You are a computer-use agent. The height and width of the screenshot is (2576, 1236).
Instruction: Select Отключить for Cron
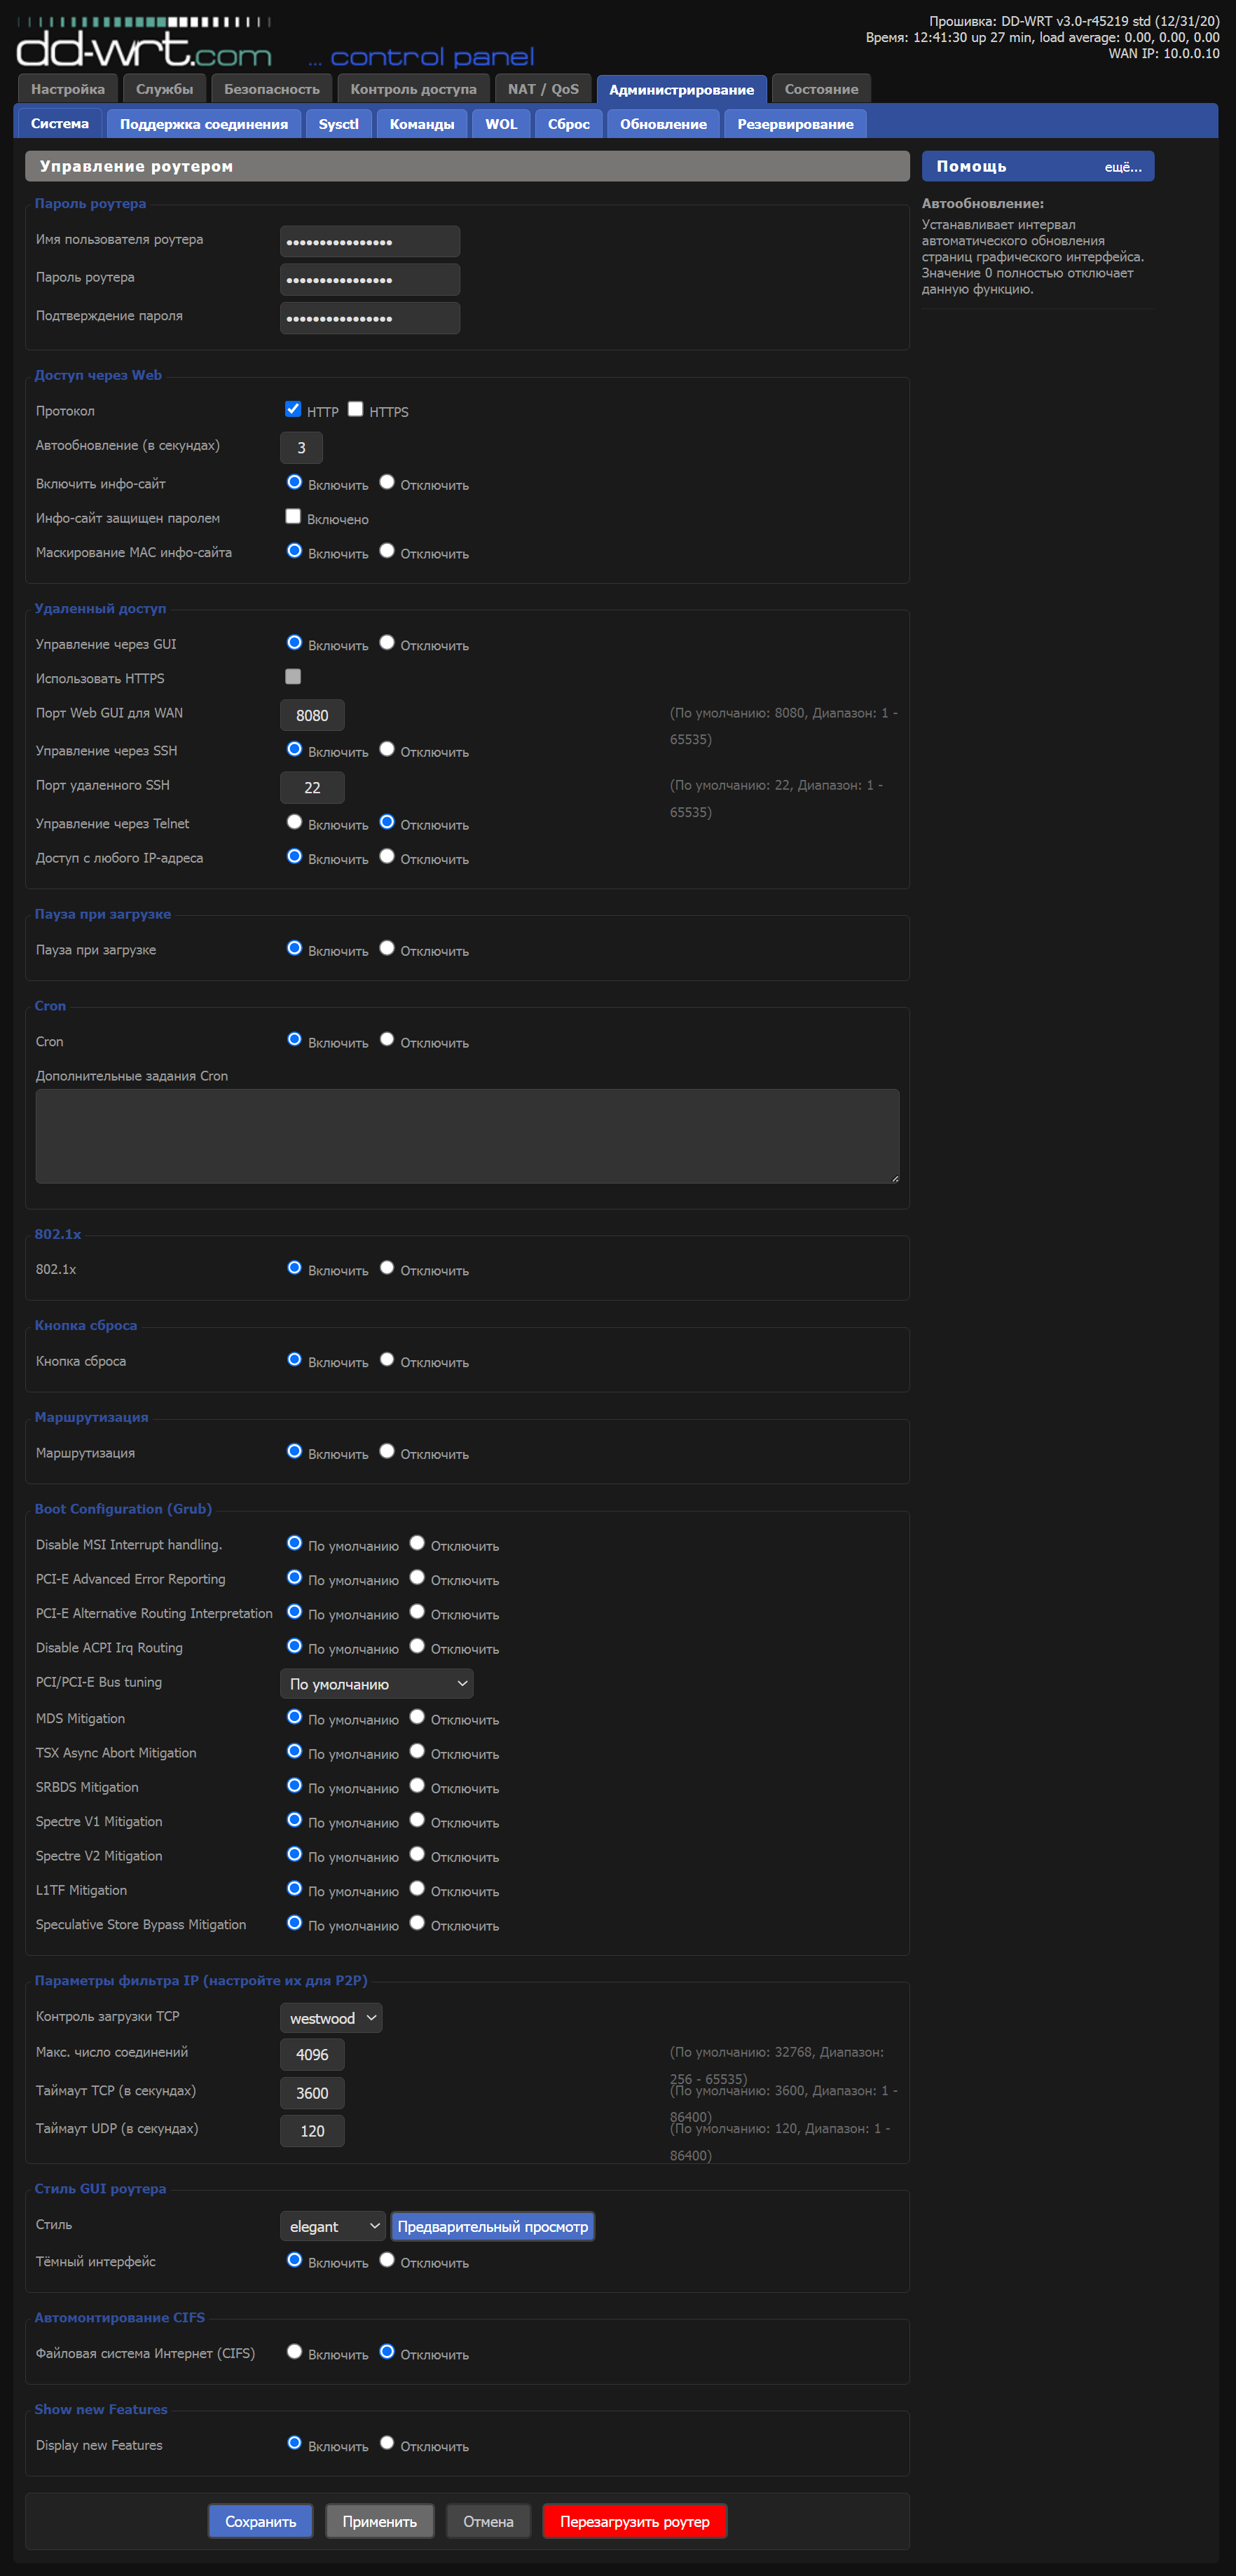point(387,1039)
